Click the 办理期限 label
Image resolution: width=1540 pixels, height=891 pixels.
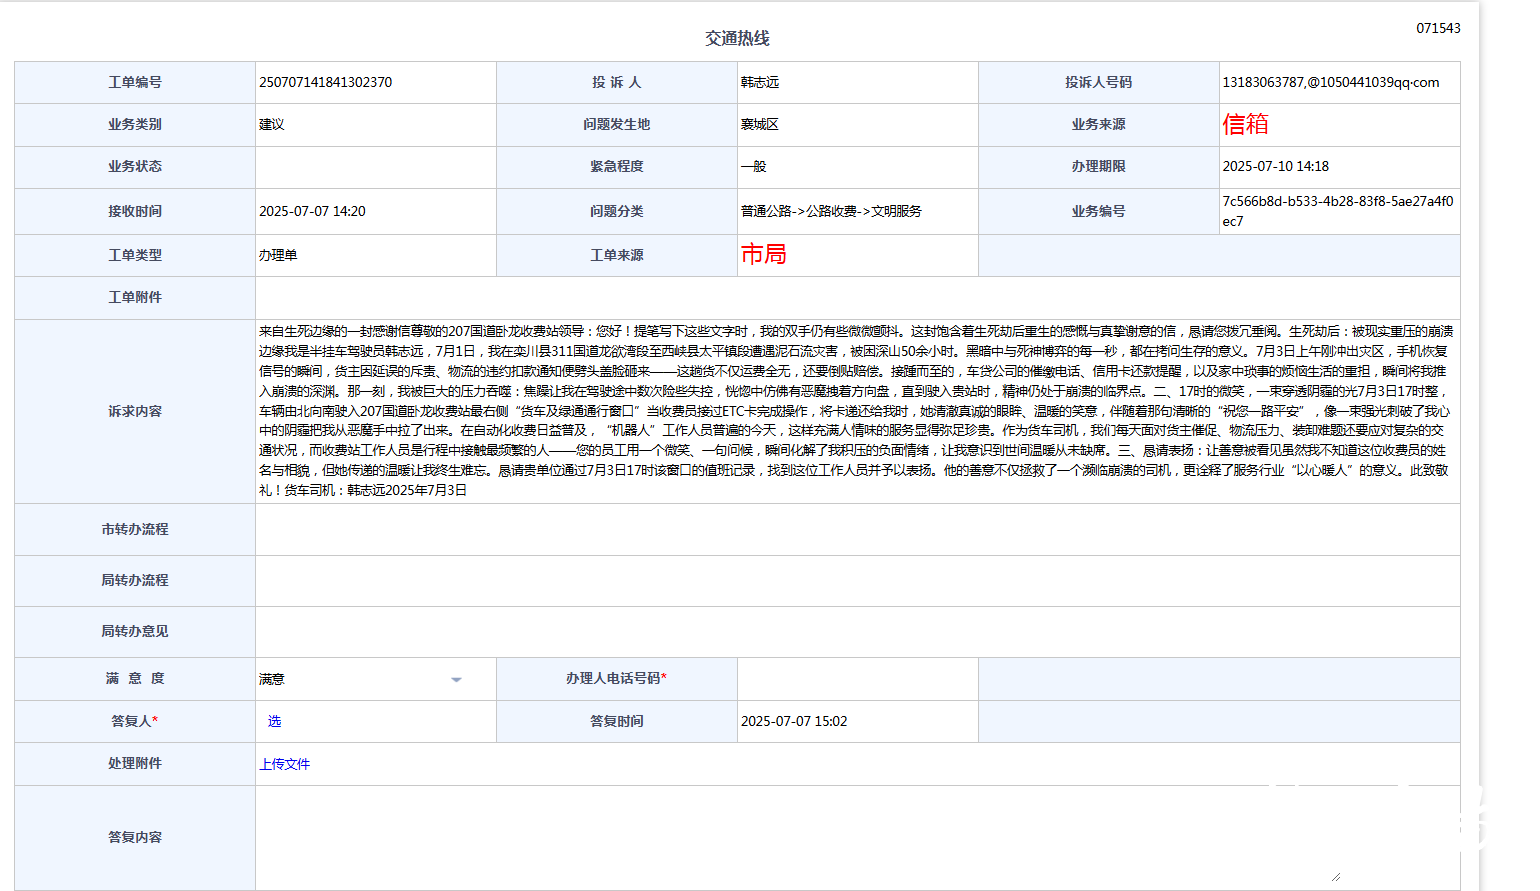[x=1098, y=166]
